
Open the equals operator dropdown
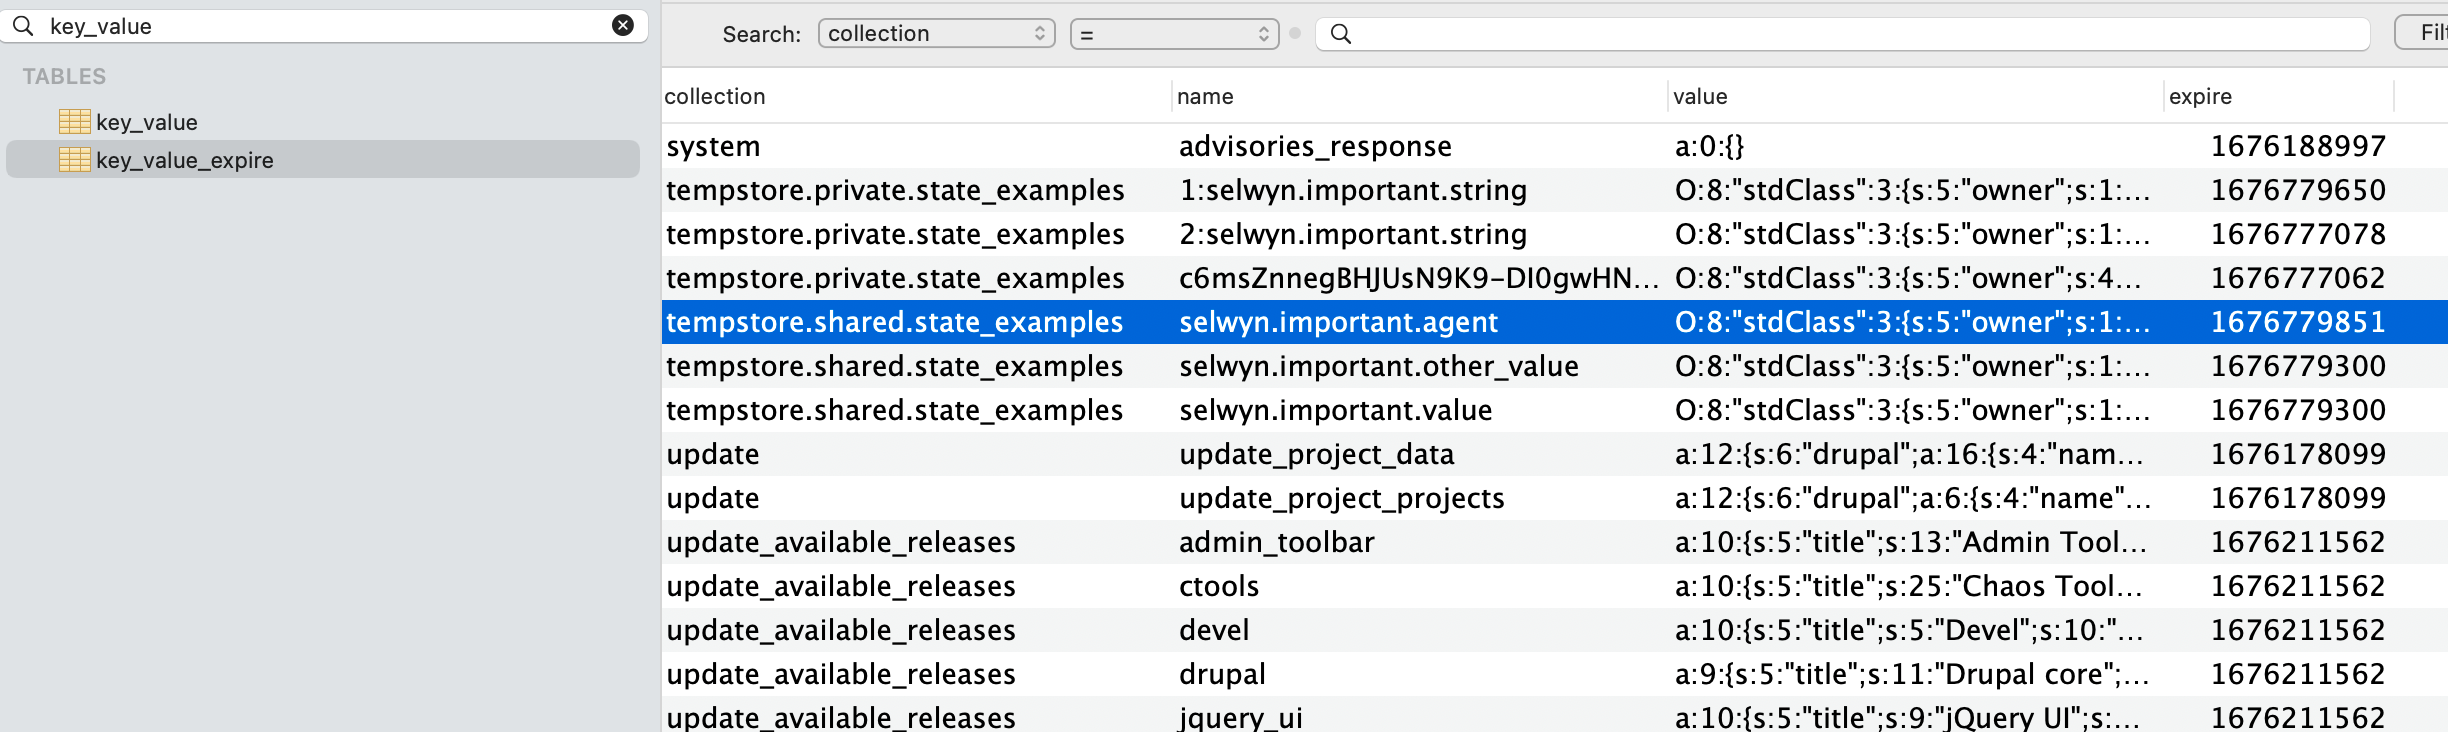click(x=1175, y=34)
